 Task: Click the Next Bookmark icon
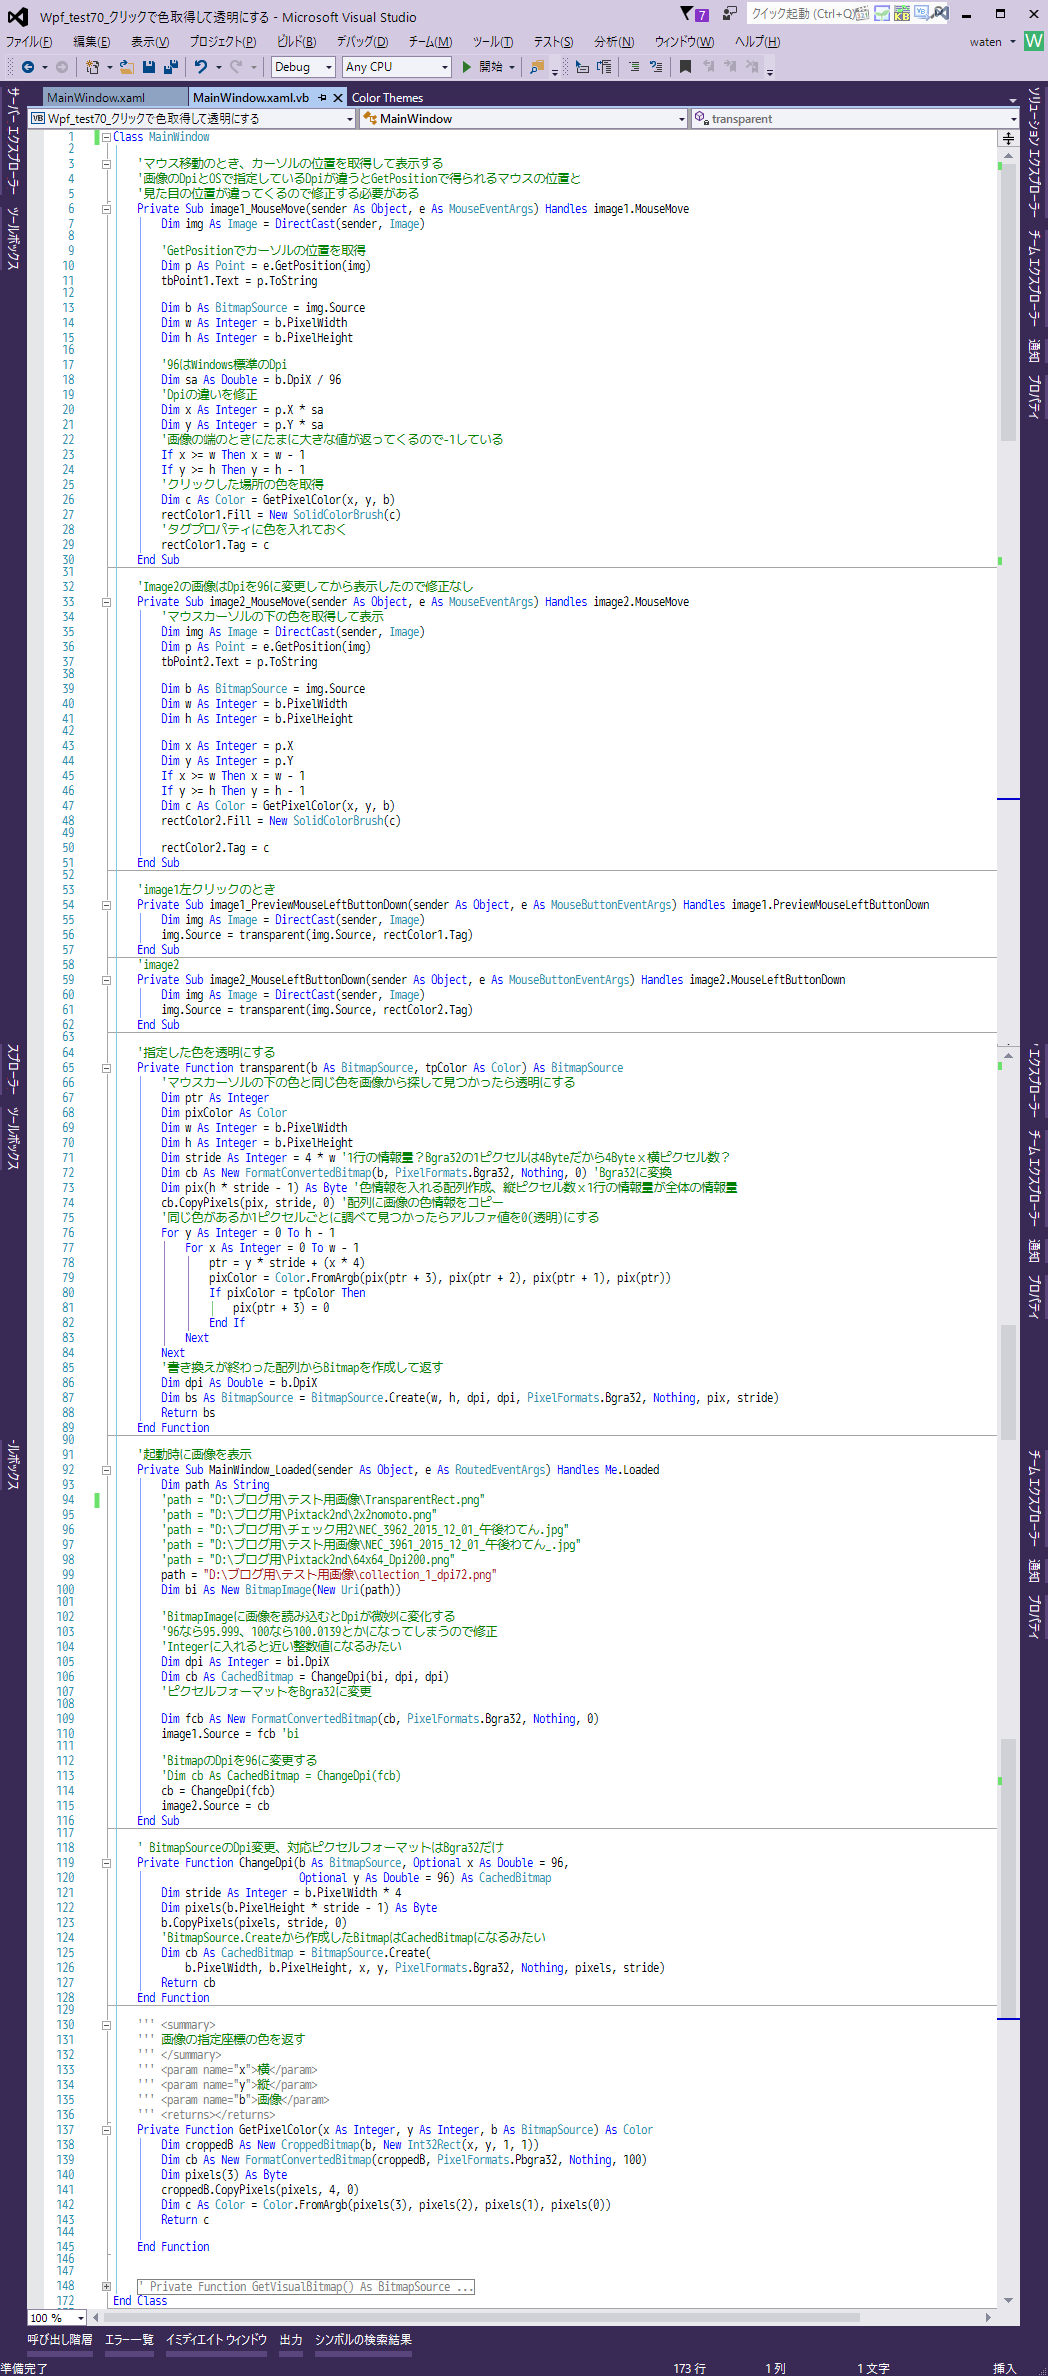731,67
